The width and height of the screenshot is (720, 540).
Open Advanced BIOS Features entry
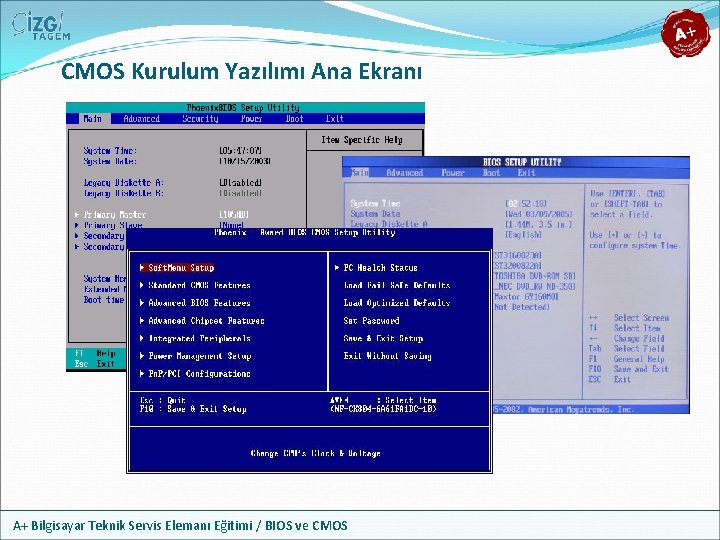pyautogui.click(x=199, y=303)
